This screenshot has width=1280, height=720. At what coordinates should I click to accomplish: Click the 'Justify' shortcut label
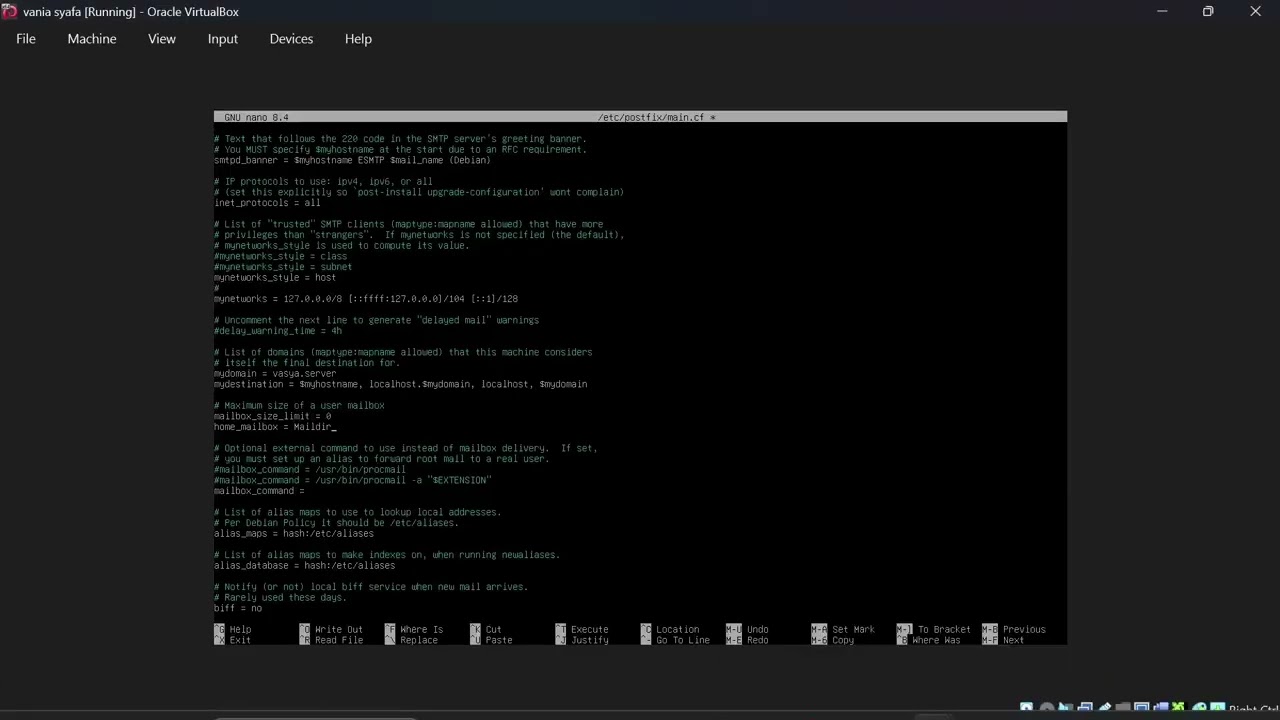(x=590, y=640)
